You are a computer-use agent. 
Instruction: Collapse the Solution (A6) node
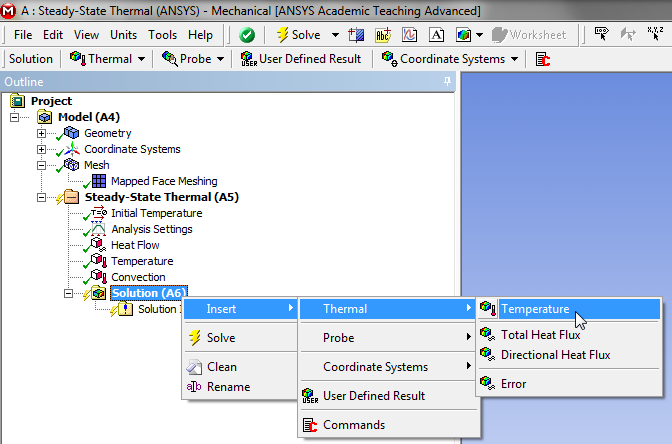[x=68, y=294]
